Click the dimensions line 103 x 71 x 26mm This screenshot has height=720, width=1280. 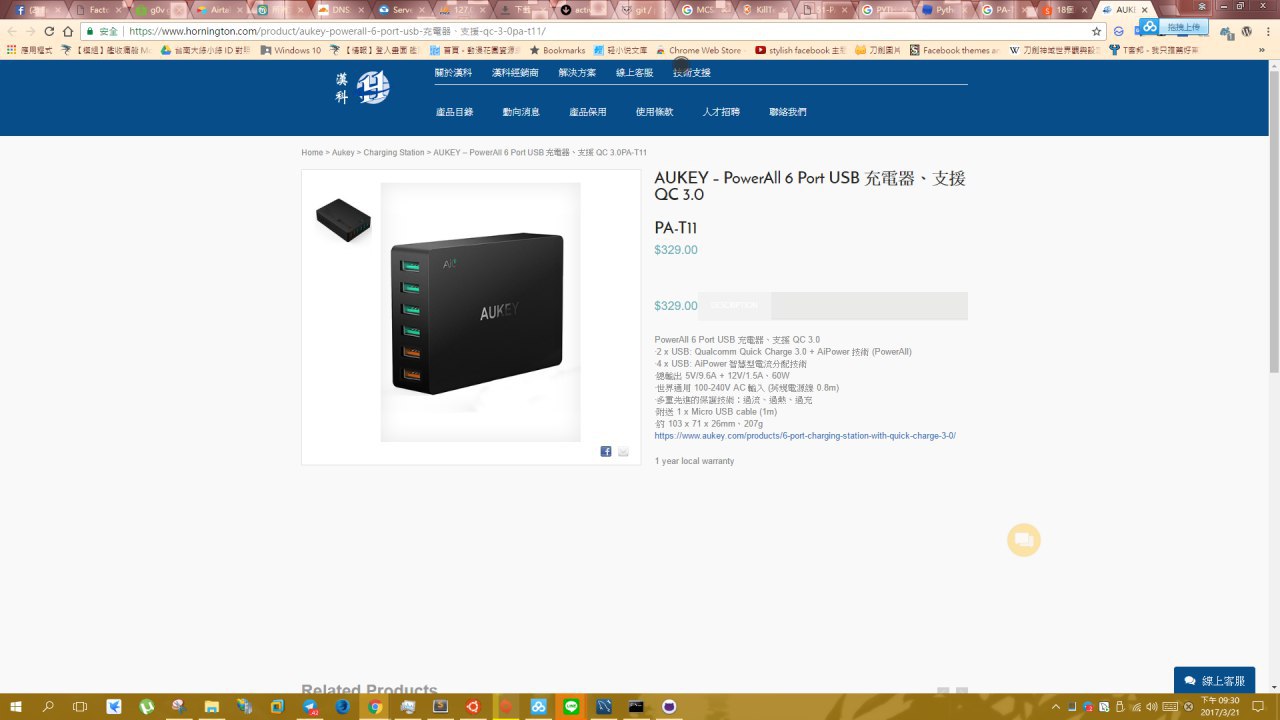click(x=709, y=424)
